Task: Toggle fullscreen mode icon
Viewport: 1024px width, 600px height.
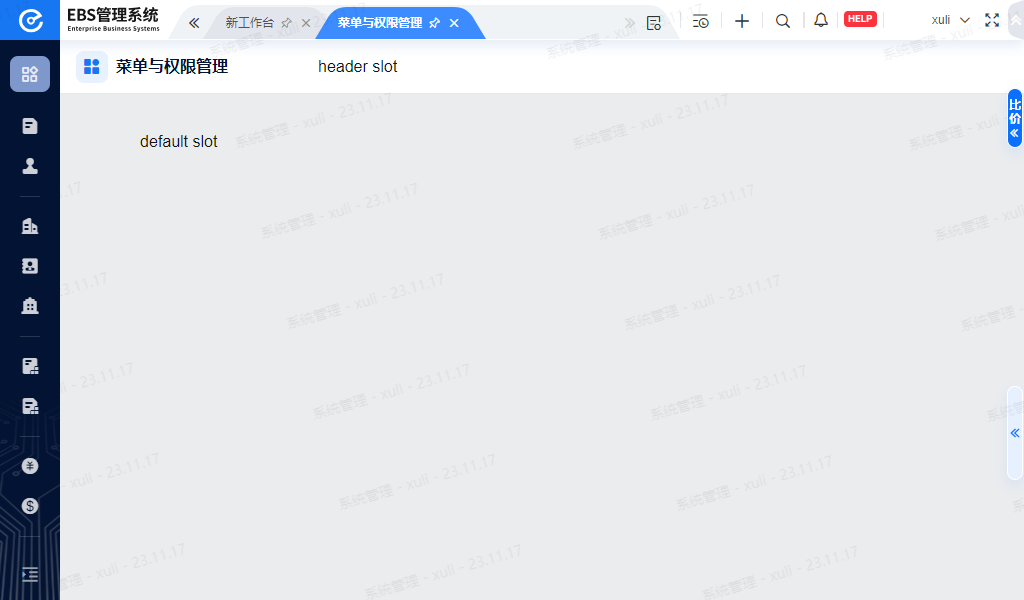Action: (x=992, y=20)
